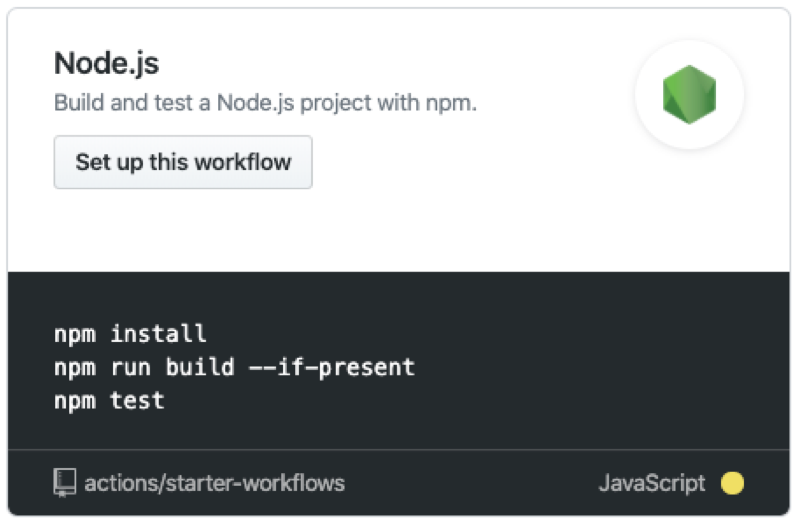Viewport: 796px width, 524px height.
Task: Click the Node.js card title
Action: tap(106, 64)
